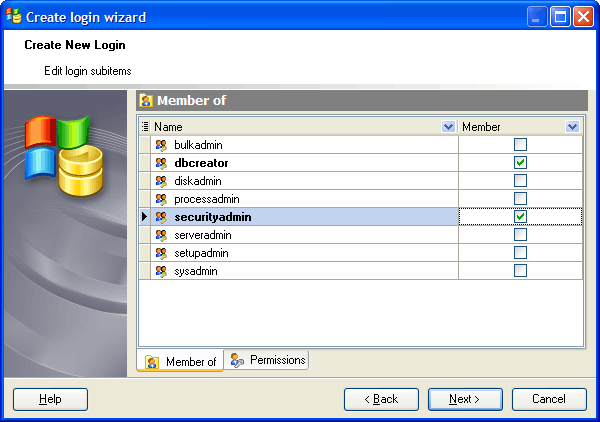
Task: Click the setupadmin role icon
Action: click(161, 253)
